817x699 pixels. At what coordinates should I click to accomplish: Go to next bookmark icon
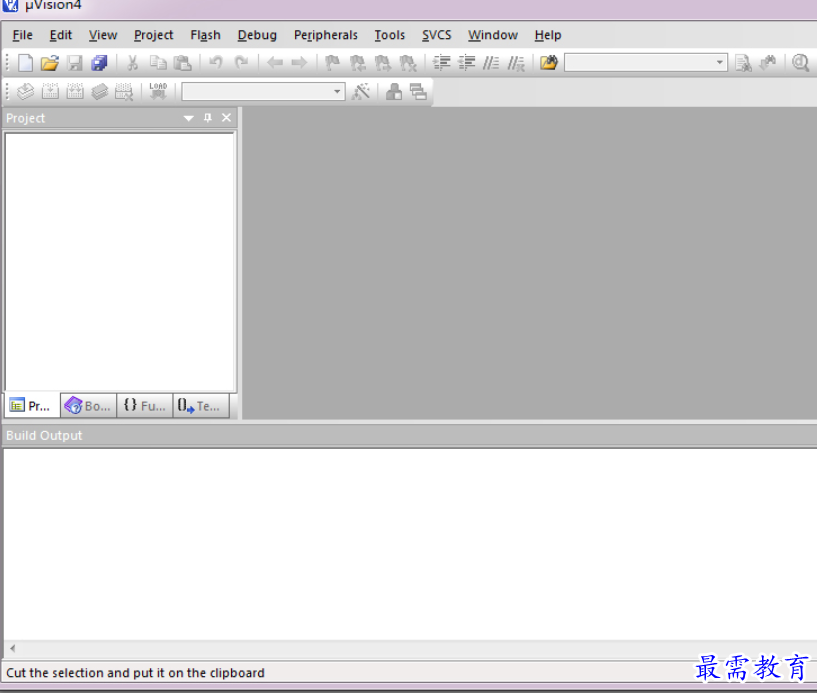tap(382, 63)
